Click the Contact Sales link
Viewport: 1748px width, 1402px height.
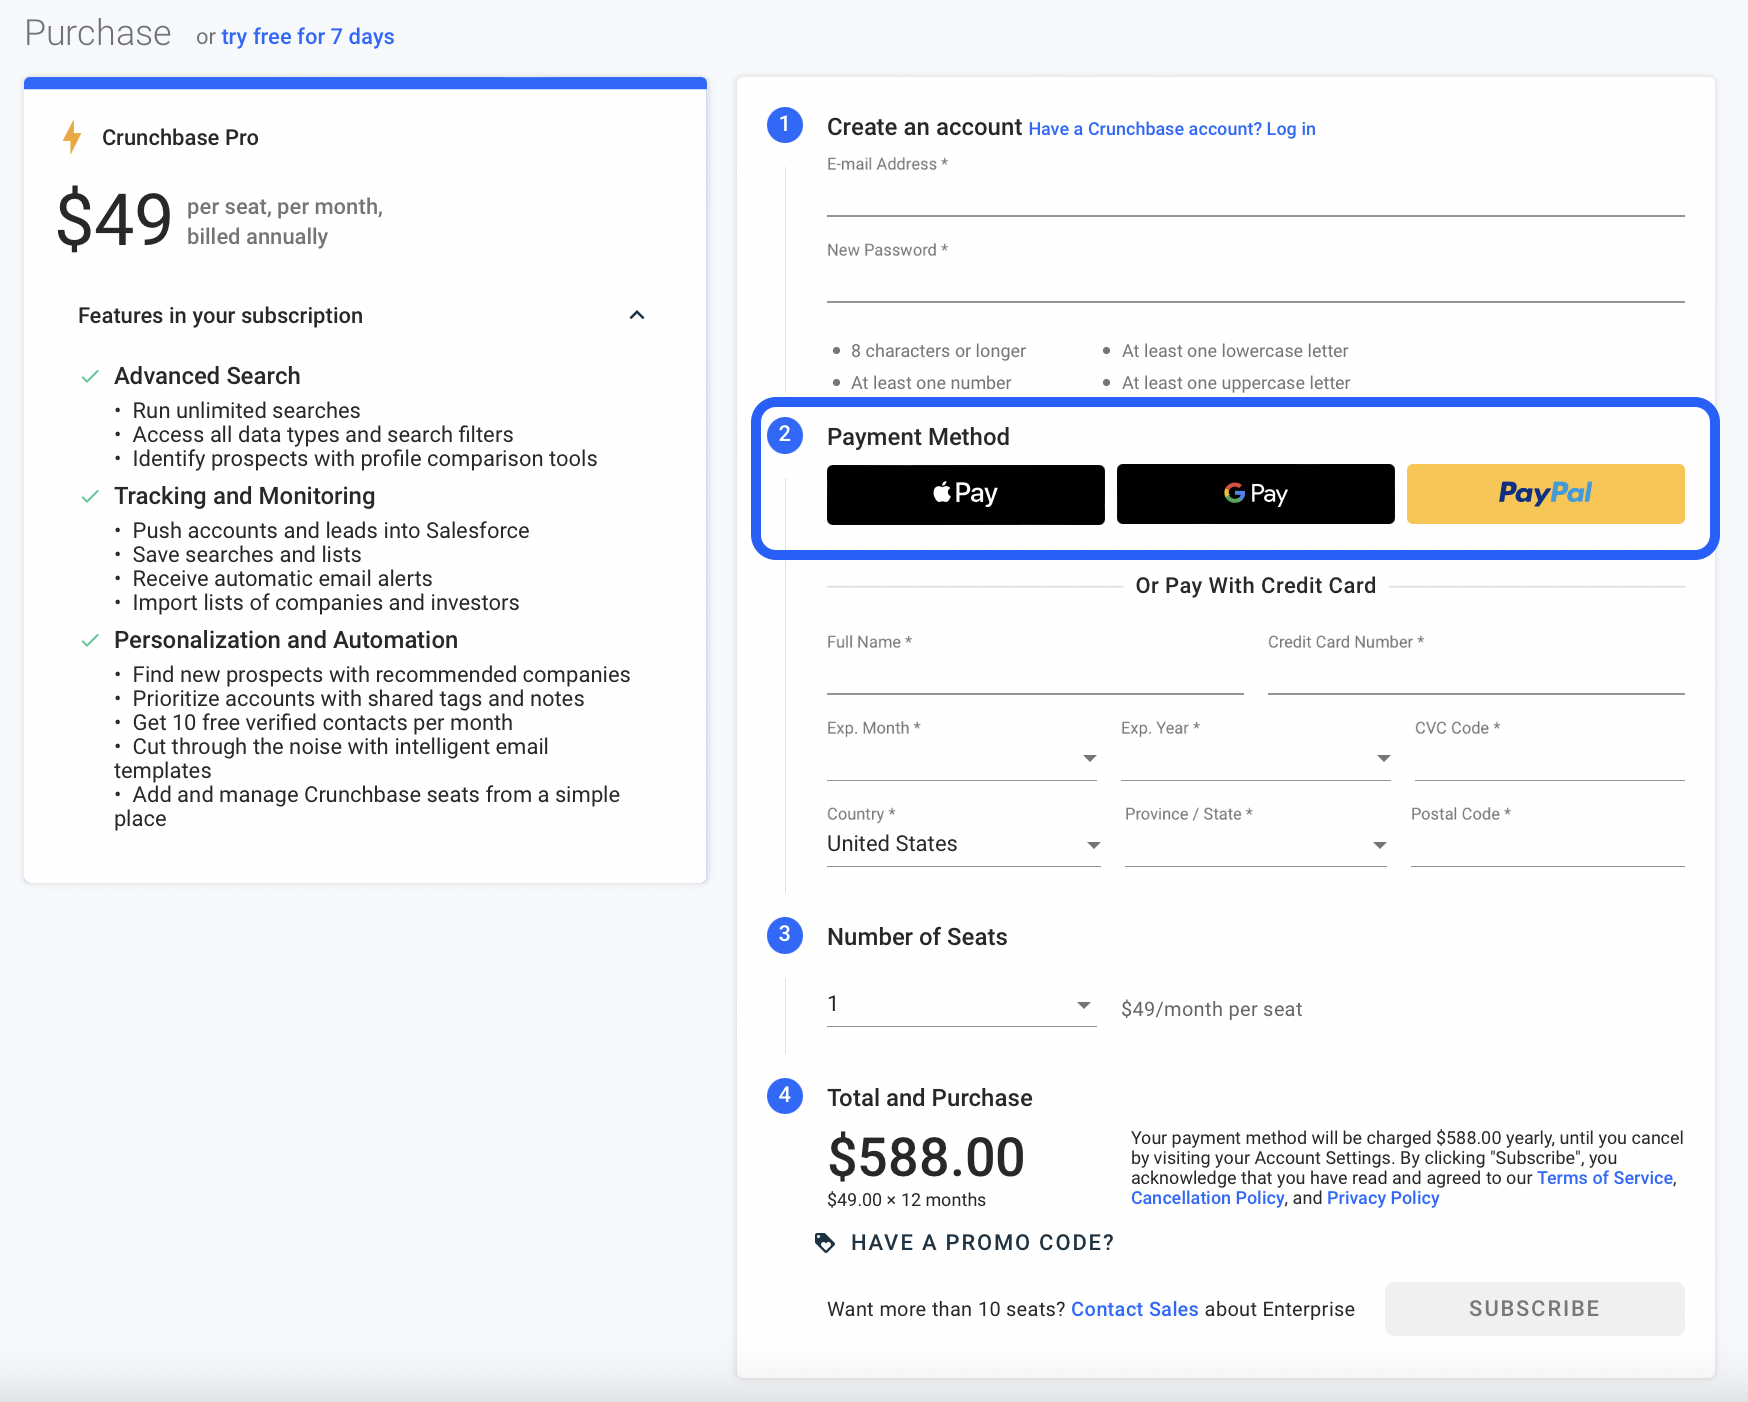click(1135, 1309)
